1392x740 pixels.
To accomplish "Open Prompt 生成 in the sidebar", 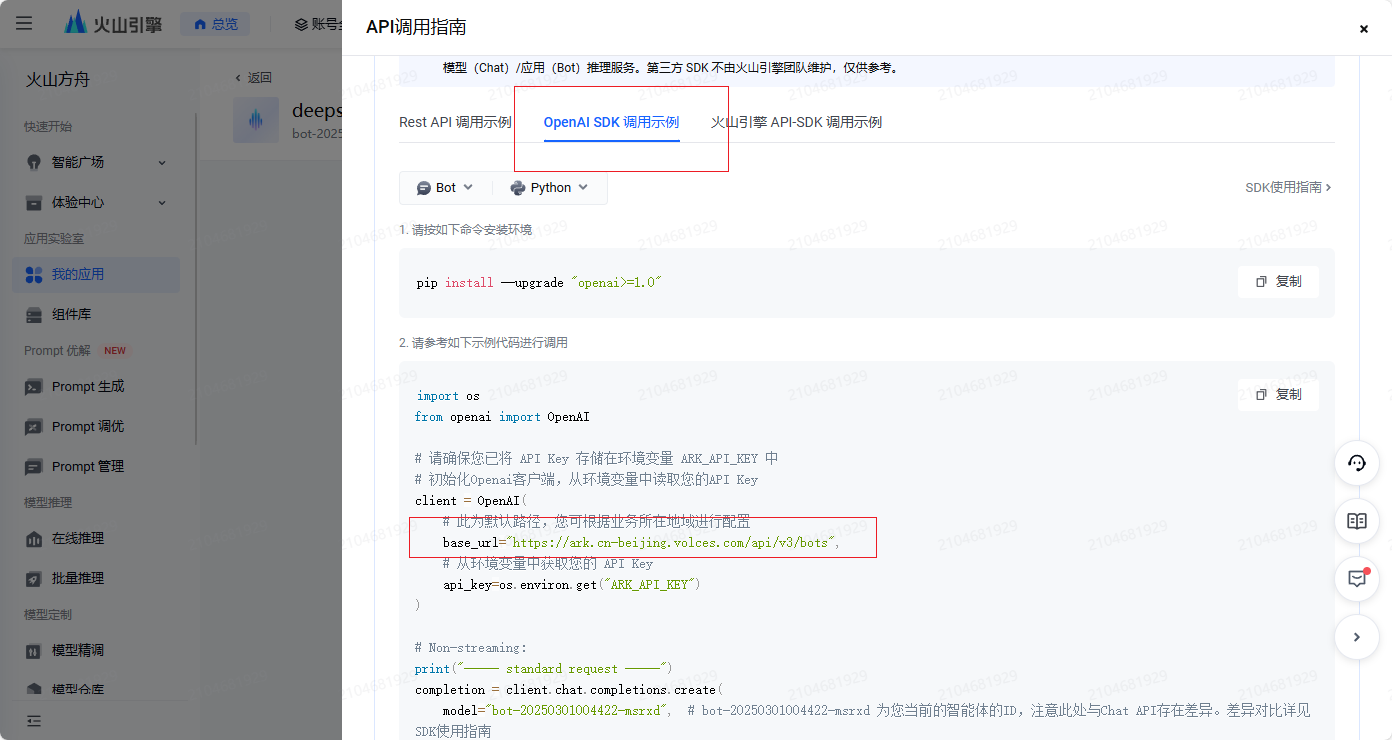I will click(96, 386).
